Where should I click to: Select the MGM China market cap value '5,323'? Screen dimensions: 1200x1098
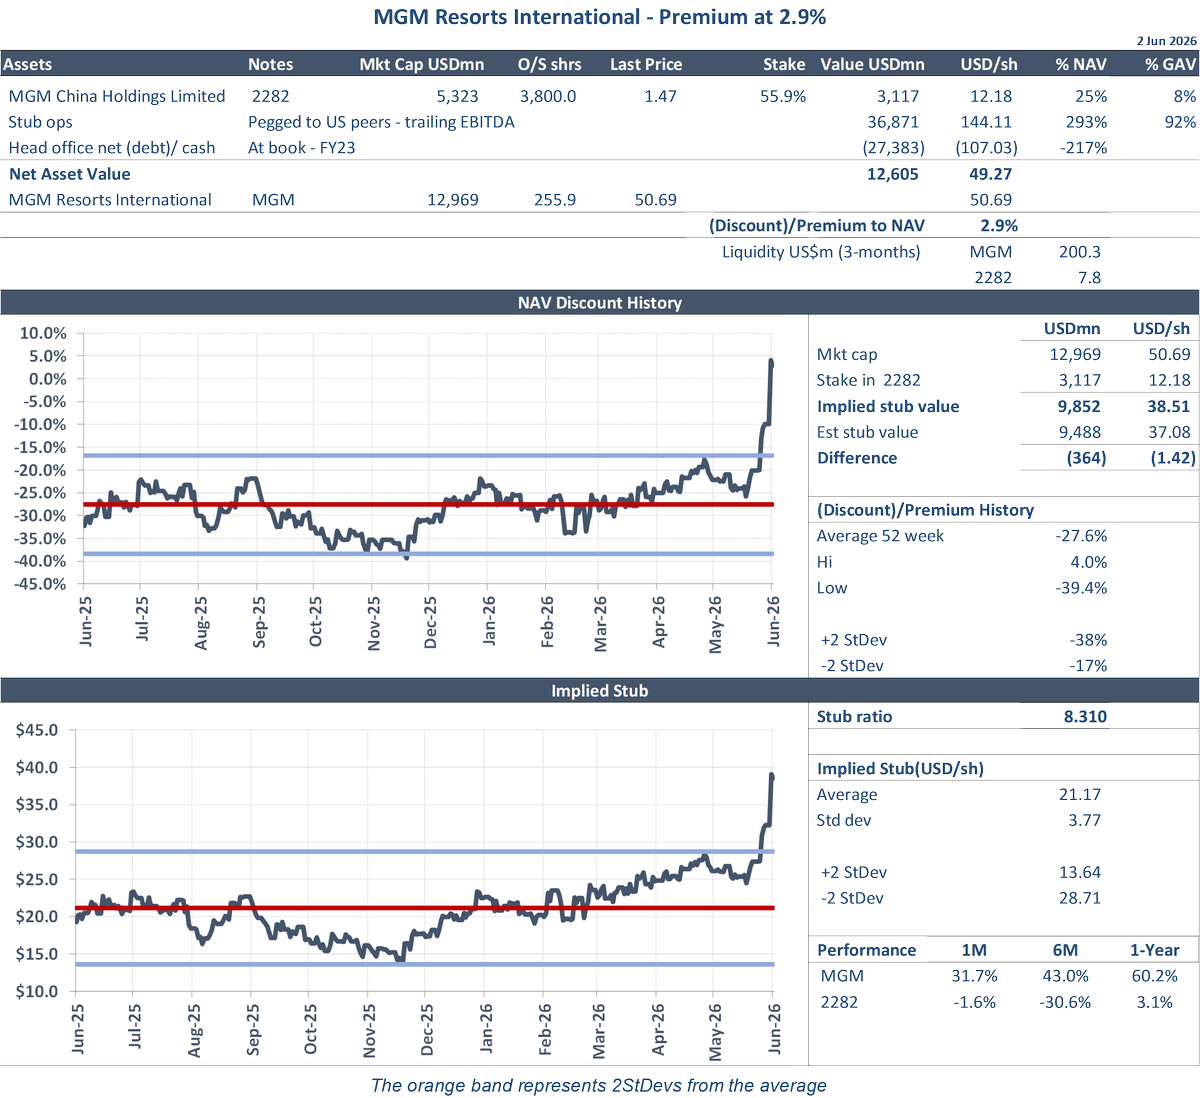tap(458, 96)
